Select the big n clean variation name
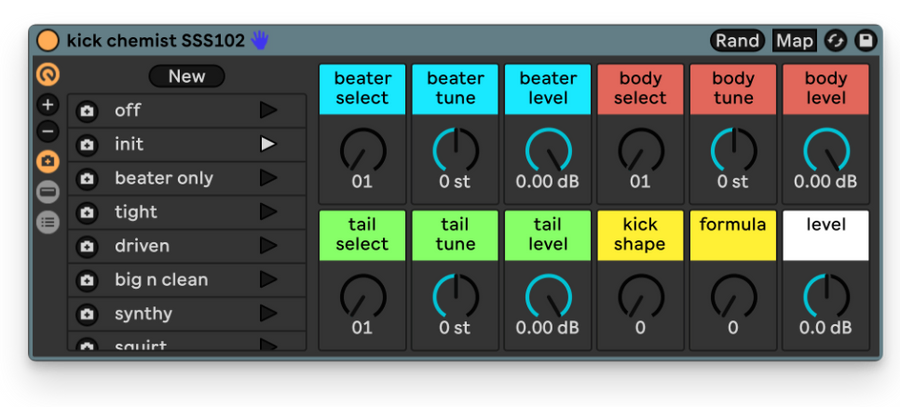The height and width of the screenshot is (407, 900). 161,280
